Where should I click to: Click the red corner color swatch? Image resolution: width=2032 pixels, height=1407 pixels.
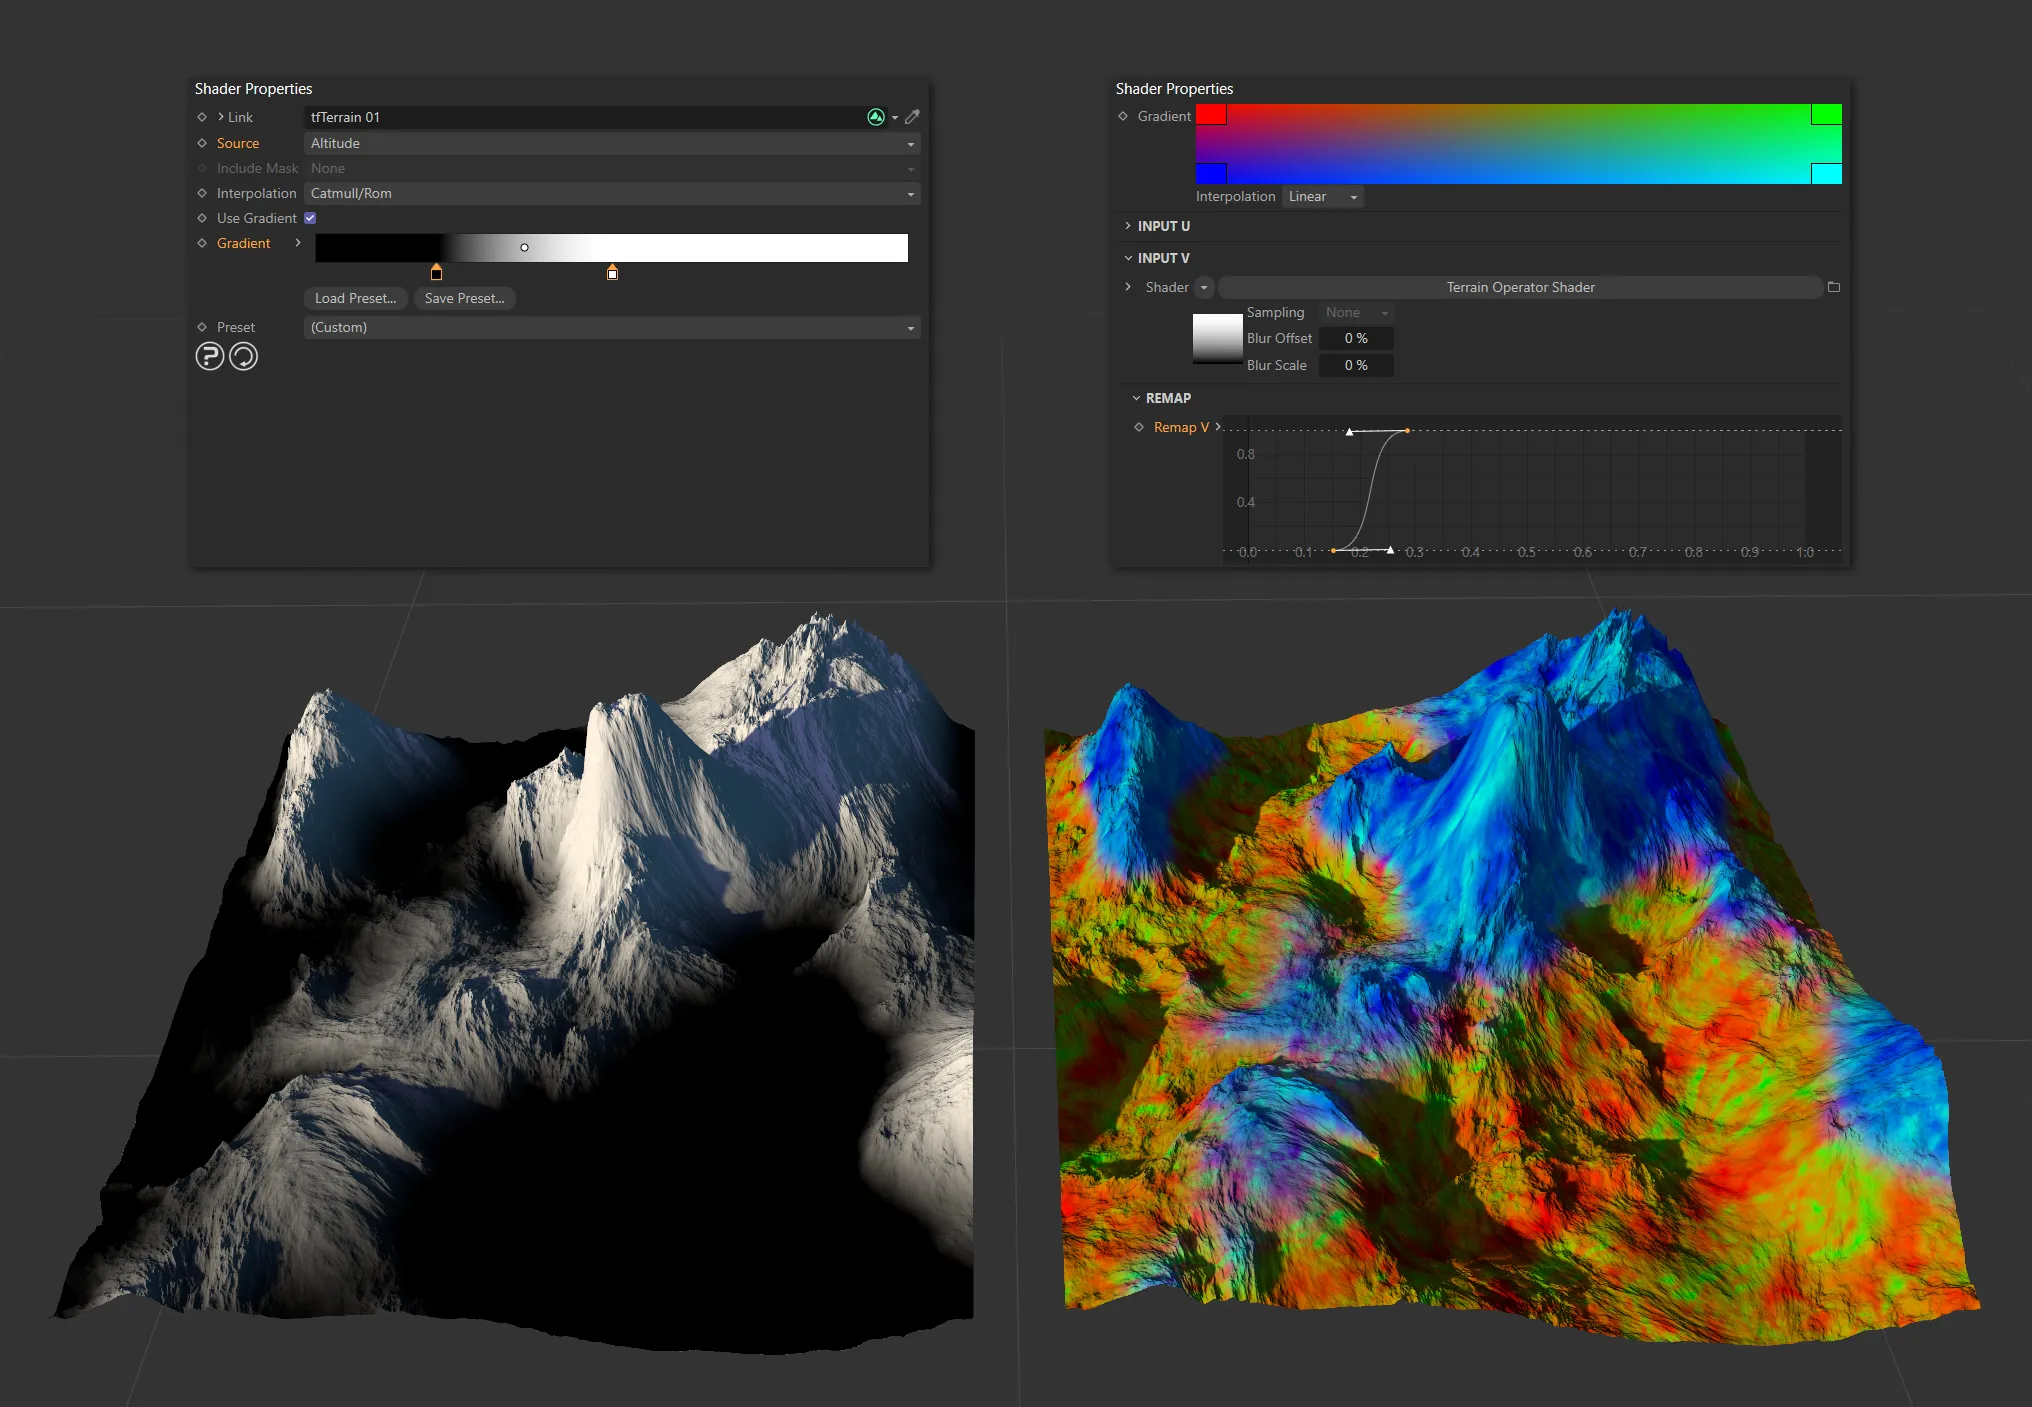coord(1211,115)
